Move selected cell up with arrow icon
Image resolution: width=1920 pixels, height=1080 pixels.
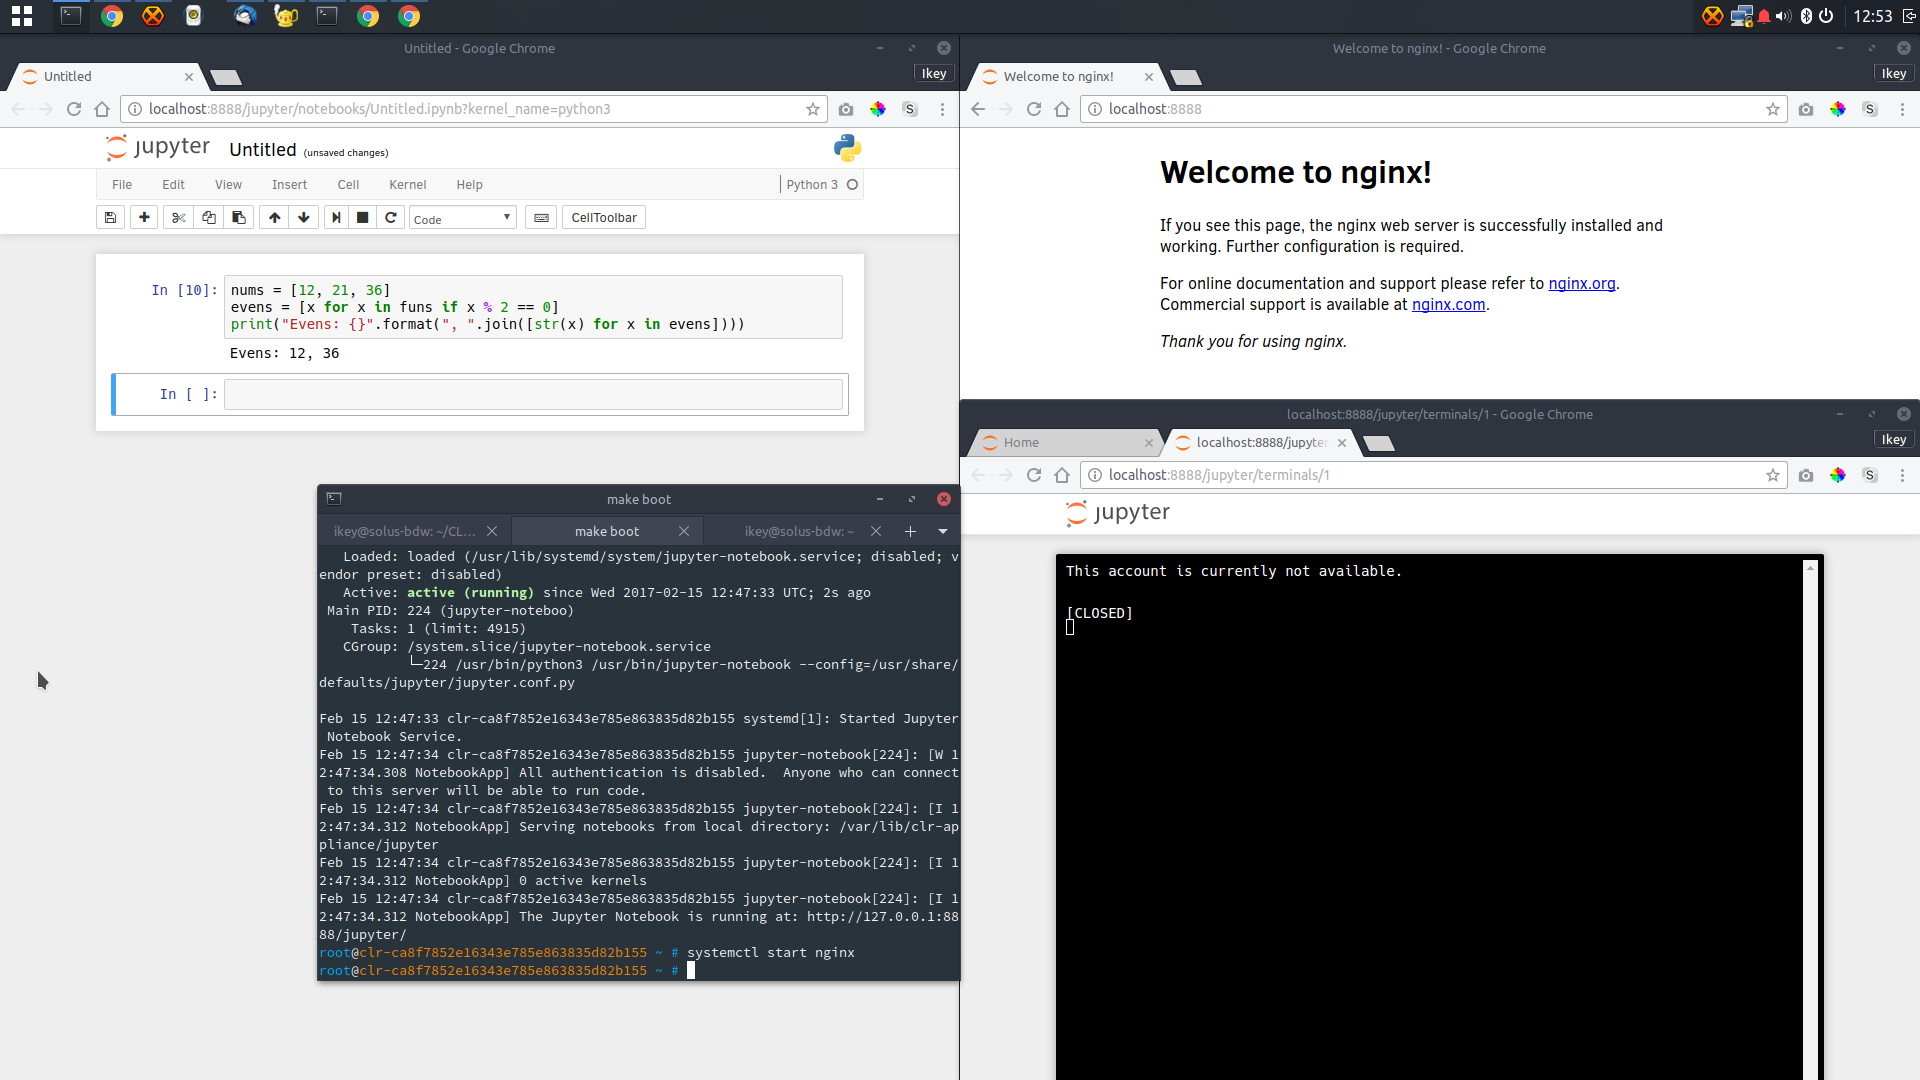click(275, 218)
